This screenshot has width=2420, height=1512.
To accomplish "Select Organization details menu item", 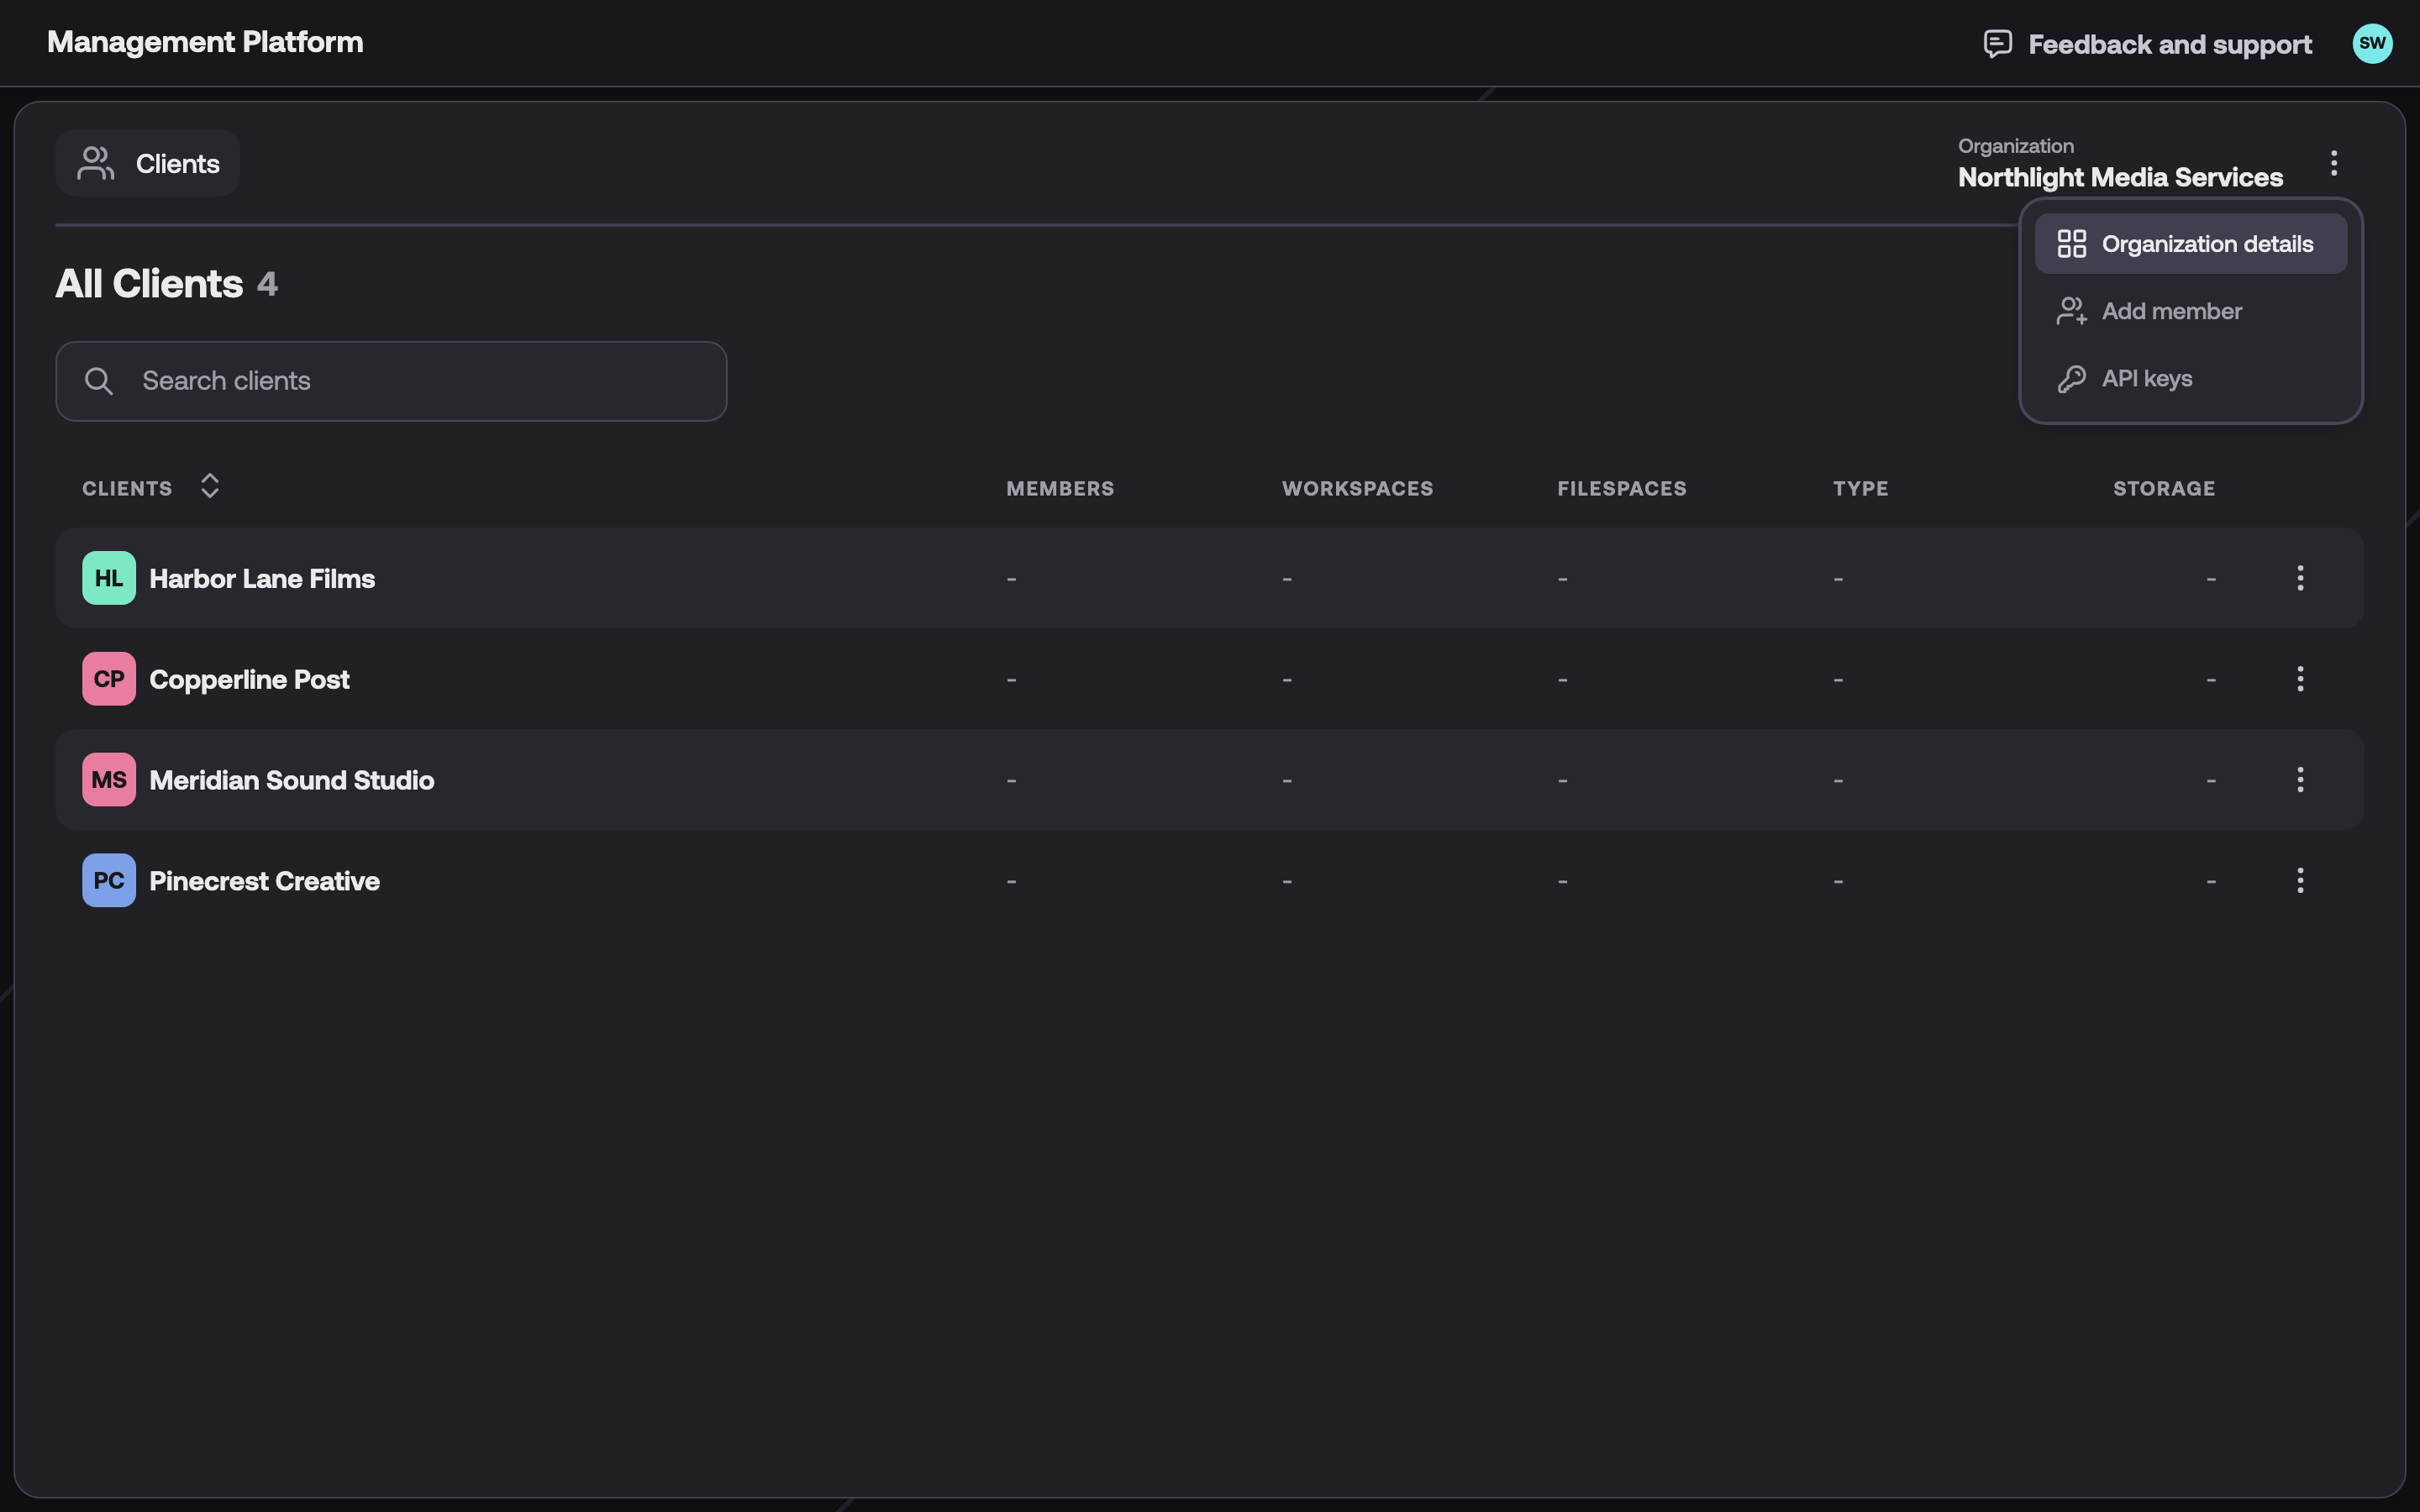I will point(2191,244).
